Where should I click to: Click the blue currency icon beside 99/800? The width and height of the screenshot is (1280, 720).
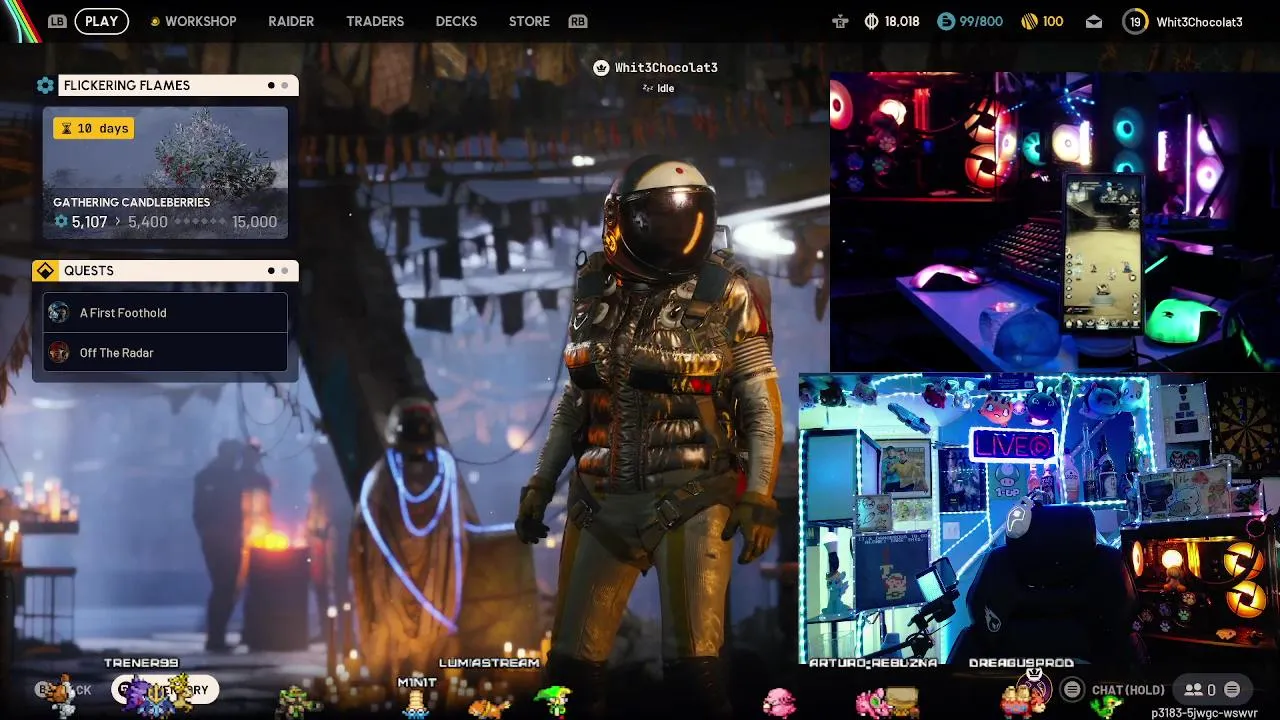point(946,21)
